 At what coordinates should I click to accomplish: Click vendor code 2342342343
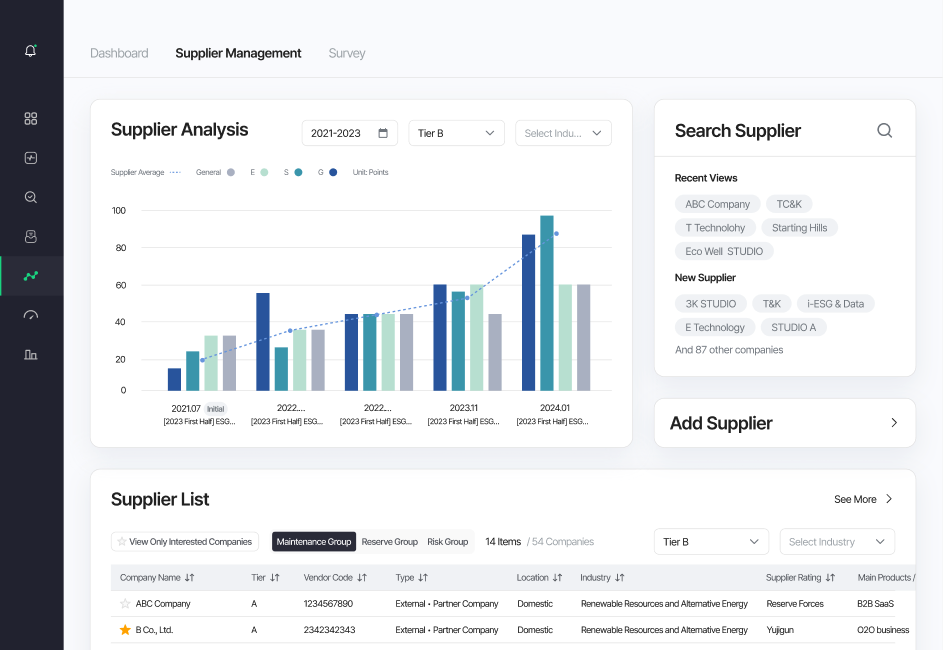330,630
